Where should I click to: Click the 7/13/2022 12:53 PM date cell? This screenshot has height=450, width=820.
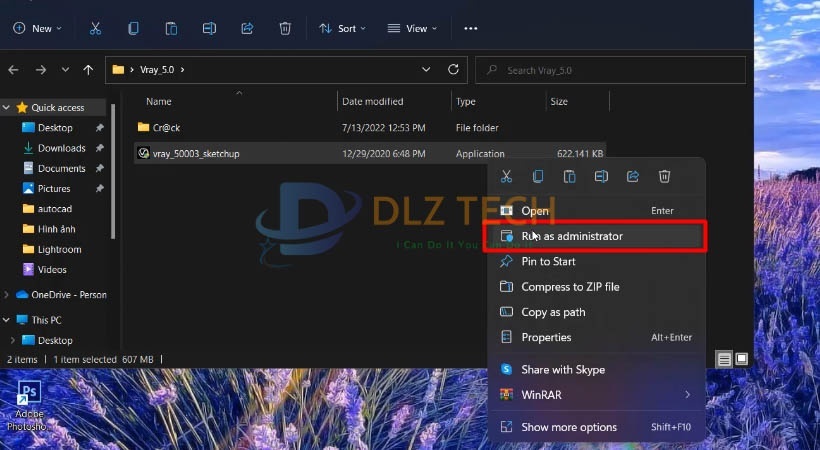(383, 128)
